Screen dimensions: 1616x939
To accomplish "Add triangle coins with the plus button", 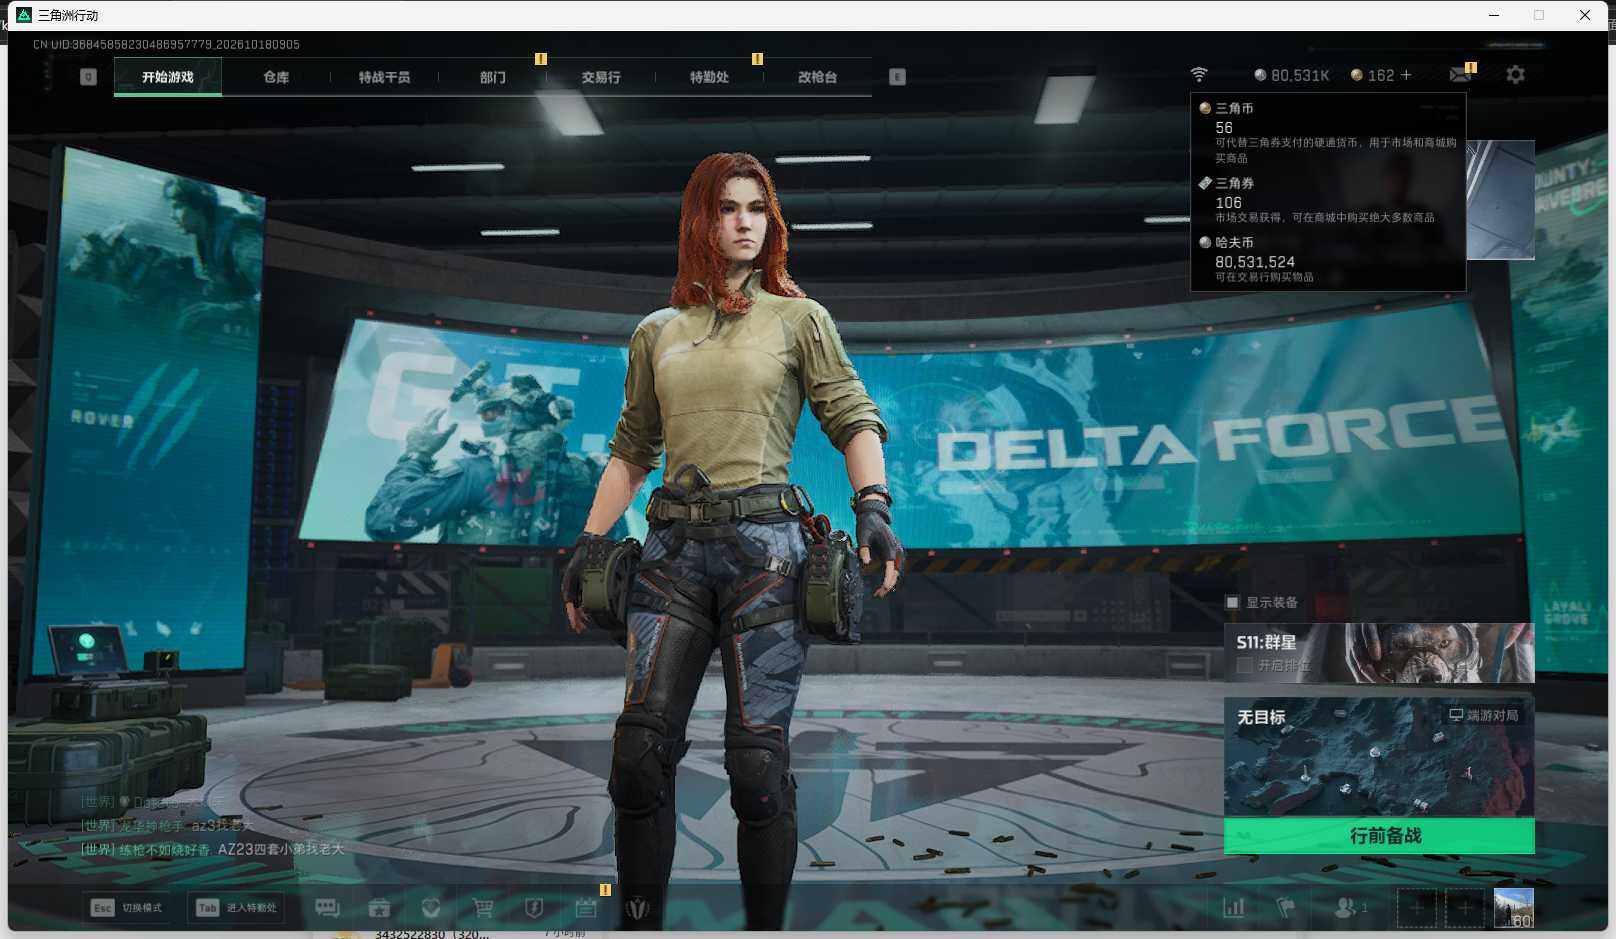I will 1406,75.
